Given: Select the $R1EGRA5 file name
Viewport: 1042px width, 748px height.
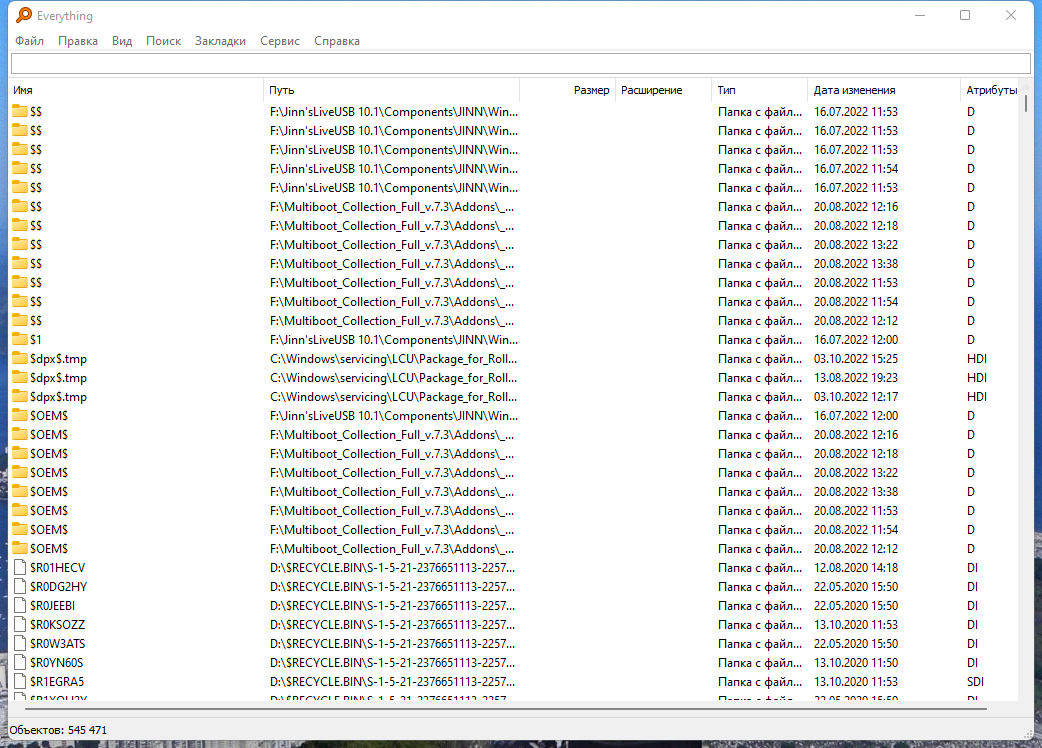Looking at the screenshot, I should [x=57, y=682].
